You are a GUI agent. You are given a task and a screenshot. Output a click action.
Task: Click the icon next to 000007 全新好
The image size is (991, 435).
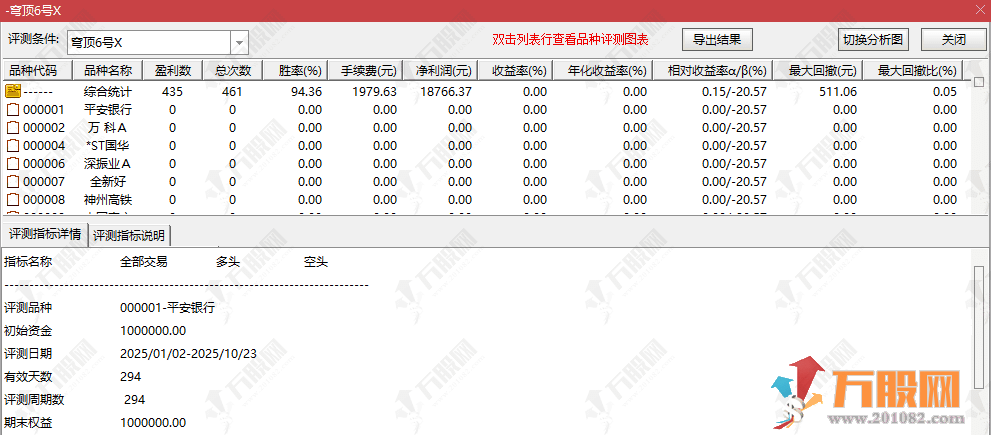pos(13,182)
